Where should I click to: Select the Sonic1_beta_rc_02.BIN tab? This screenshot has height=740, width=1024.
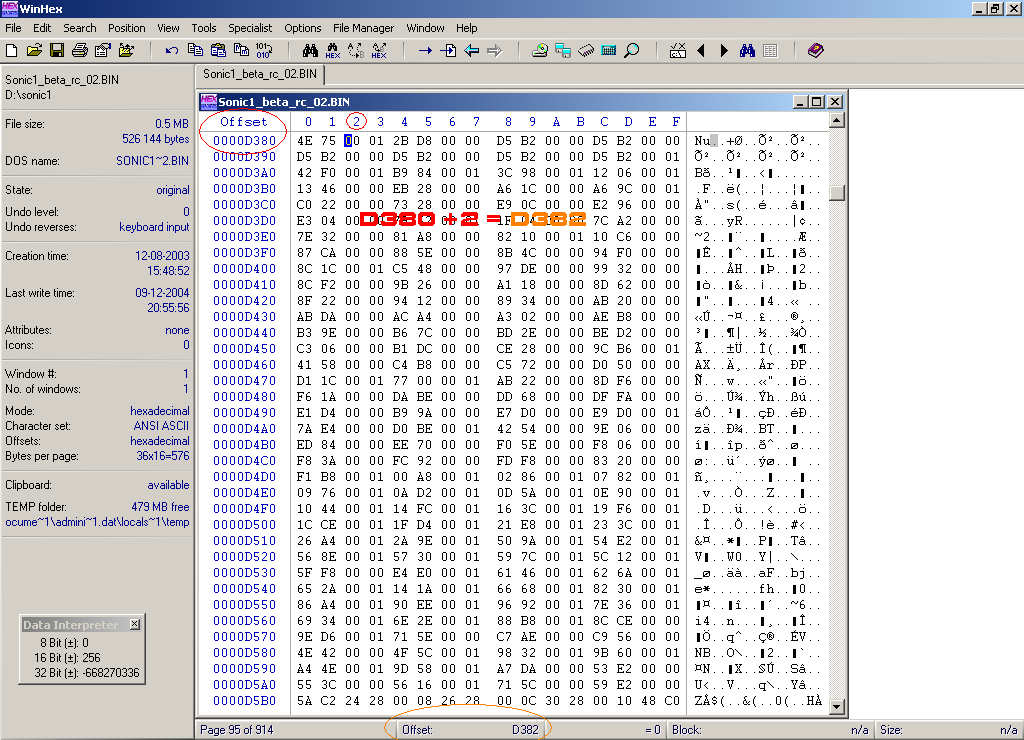(260, 74)
